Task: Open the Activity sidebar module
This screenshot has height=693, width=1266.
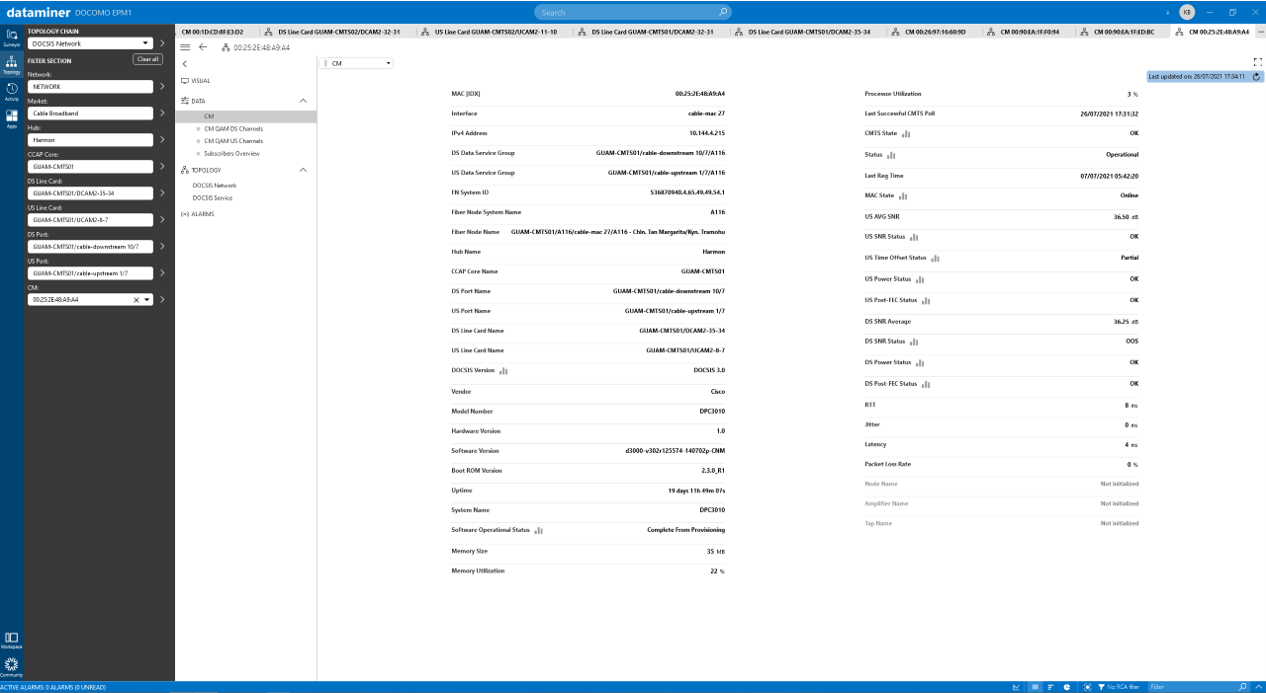Action: point(12,91)
